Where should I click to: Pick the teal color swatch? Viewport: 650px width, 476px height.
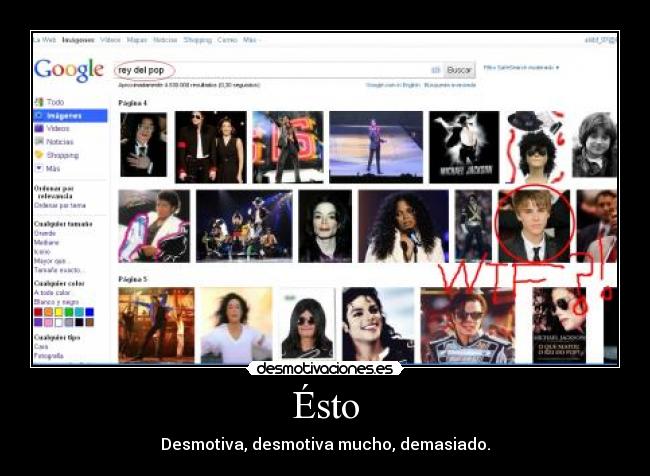pyautogui.click(x=79, y=312)
